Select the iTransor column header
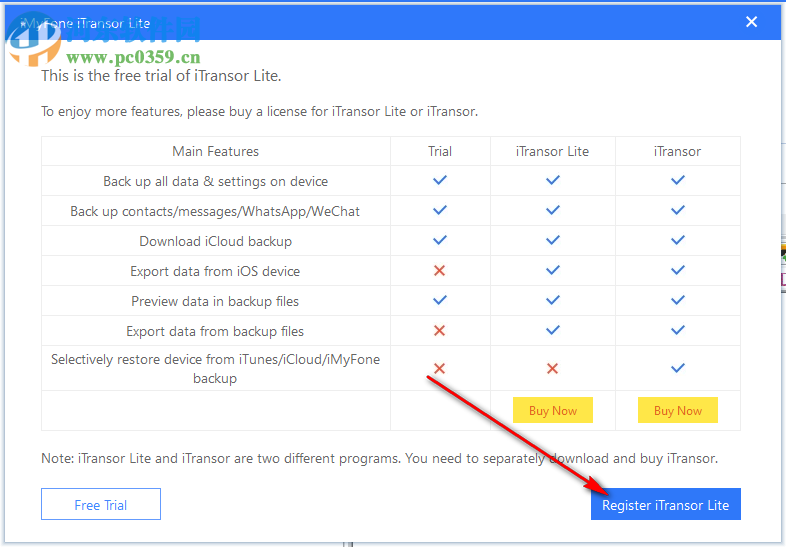 678,151
